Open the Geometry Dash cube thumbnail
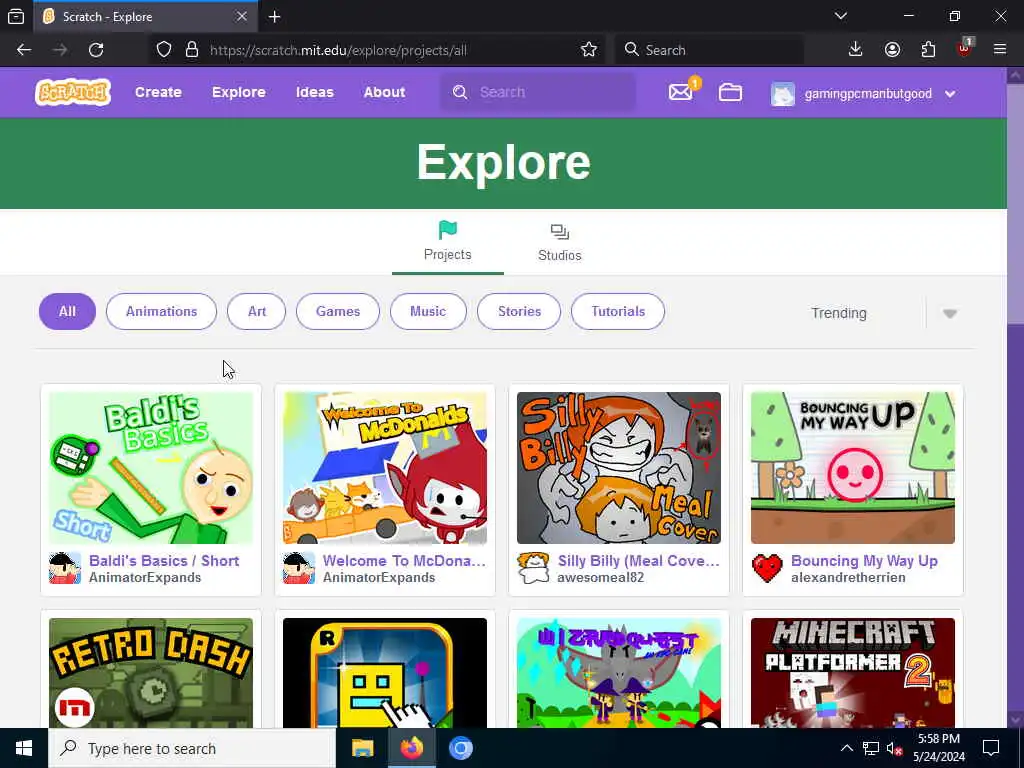This screenshot has height=768, width=1024. pos(385,673)
